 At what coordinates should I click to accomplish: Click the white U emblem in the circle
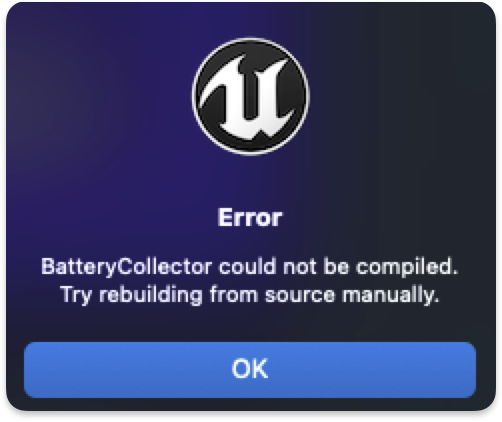coord(248,98)
